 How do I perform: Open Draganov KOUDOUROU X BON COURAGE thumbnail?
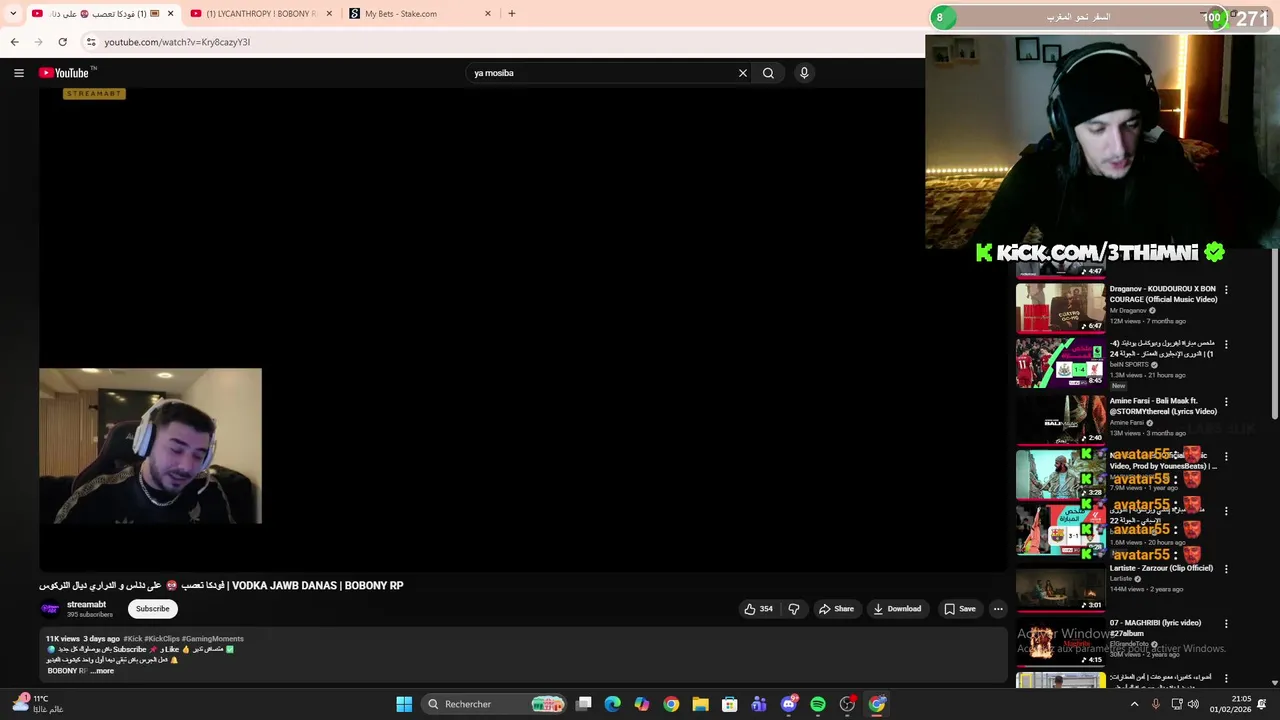click(x=1060, y=308)
